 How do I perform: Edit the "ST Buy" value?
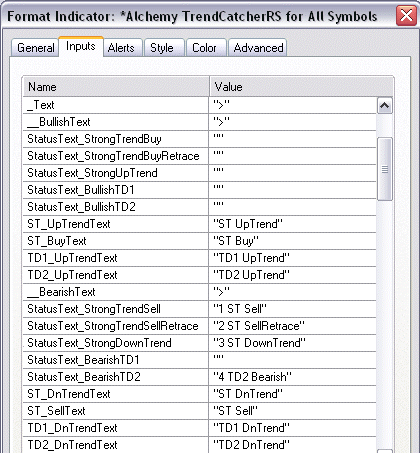pos(293,241)
